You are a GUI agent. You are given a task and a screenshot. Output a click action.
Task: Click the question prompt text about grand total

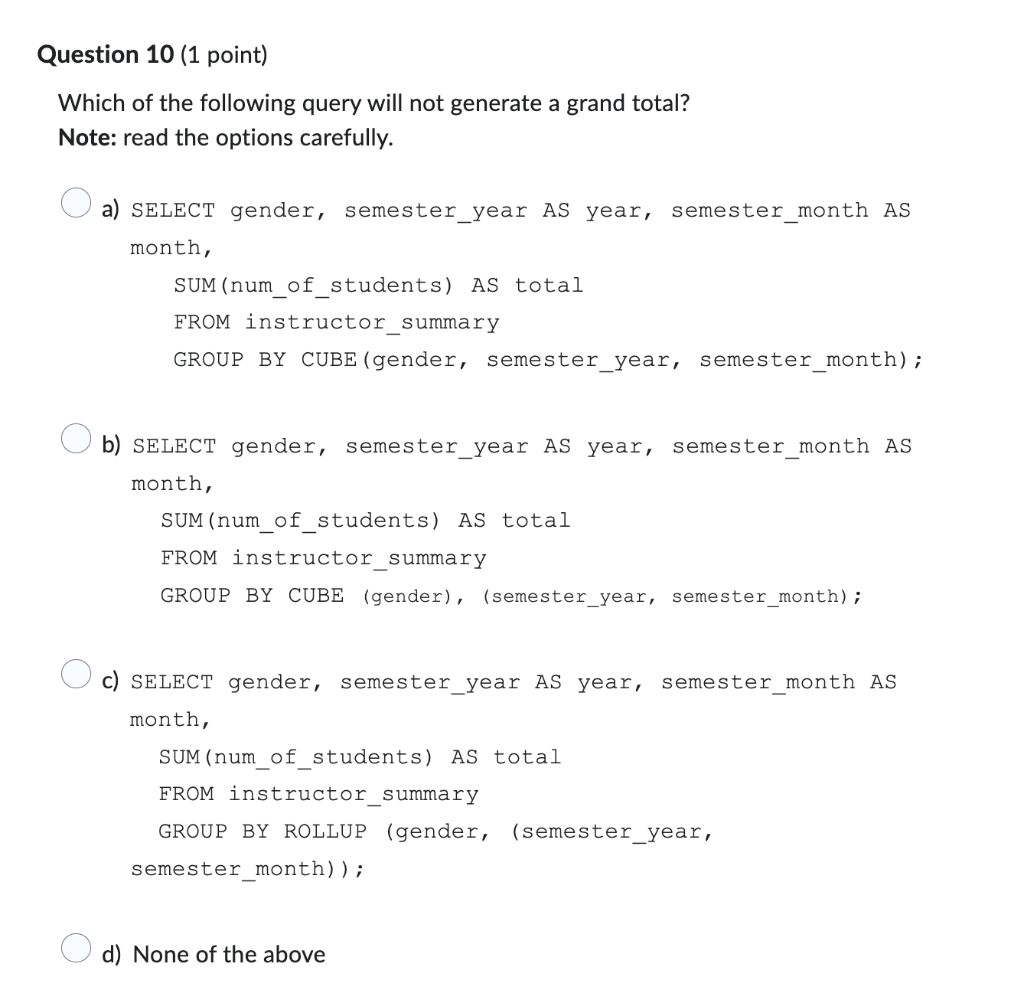pyautogui.click(x=371, y=103)
